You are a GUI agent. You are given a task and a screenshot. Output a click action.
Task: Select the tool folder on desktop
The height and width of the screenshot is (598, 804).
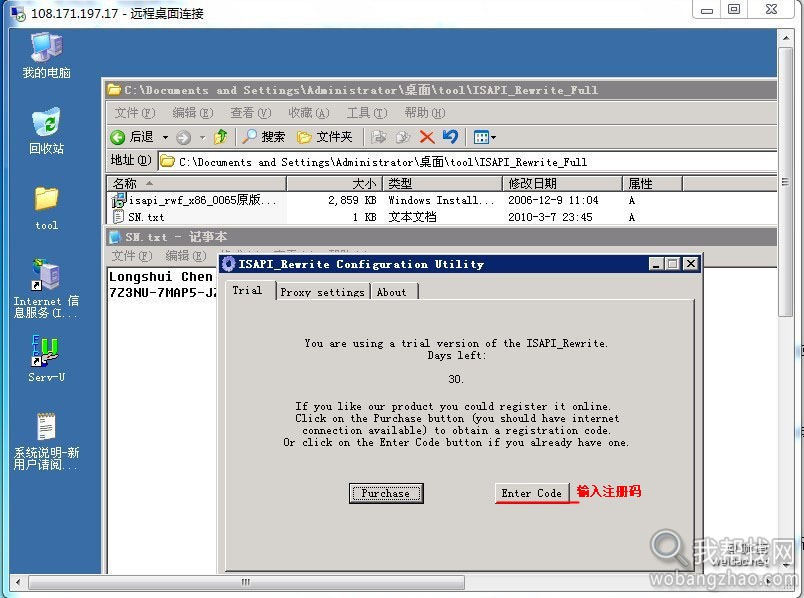46,208
